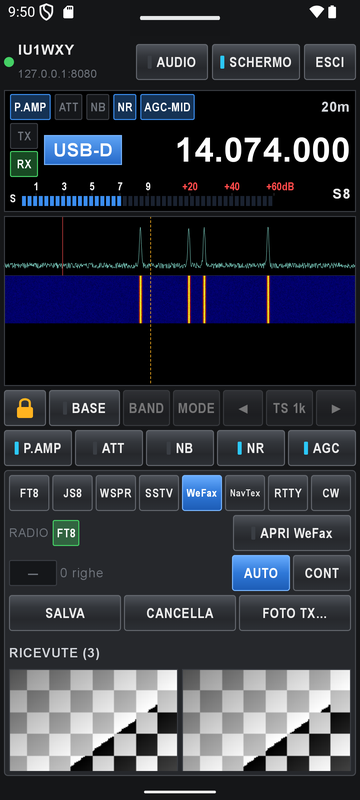Open the first received WeFax thumbnail
This screenshot has height=800, width=360.
(93, 720)
